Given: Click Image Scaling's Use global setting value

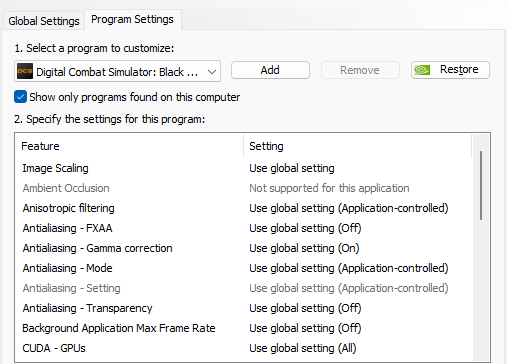Looking at the screenshot, I should pos(292,168).
